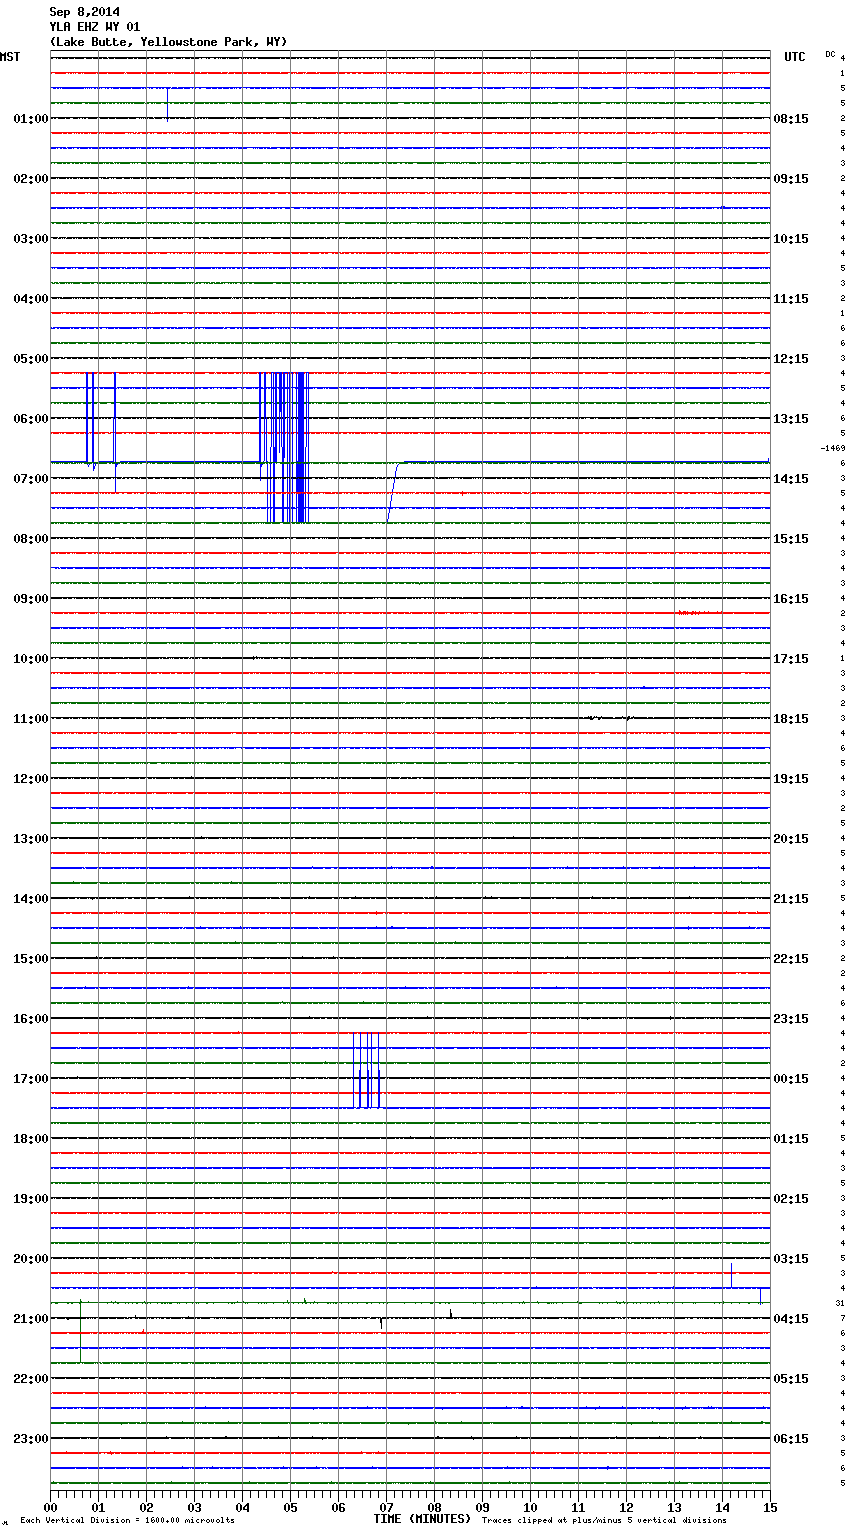Click the 22:15 UTC time label

791,959
